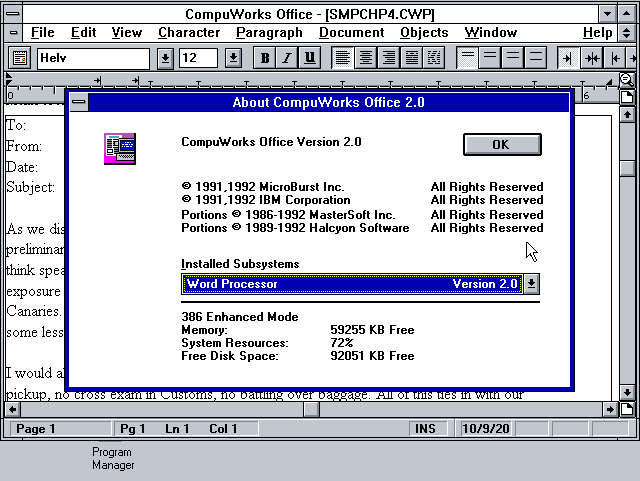The image size is (640, 481).
Task: Click the horizontal scrollbar right arrow
Action: (610, 409)
